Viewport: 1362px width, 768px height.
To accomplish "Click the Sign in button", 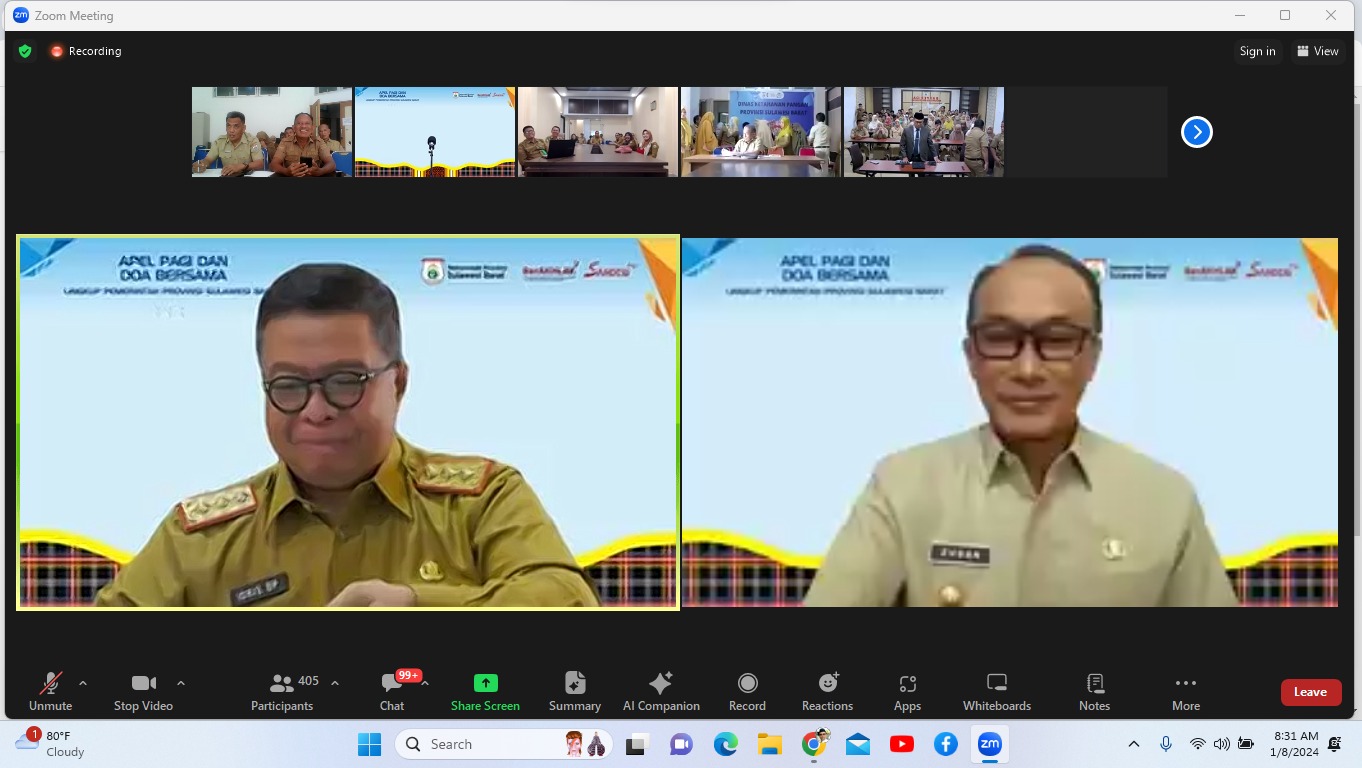I will click(x=1257, y=51).
